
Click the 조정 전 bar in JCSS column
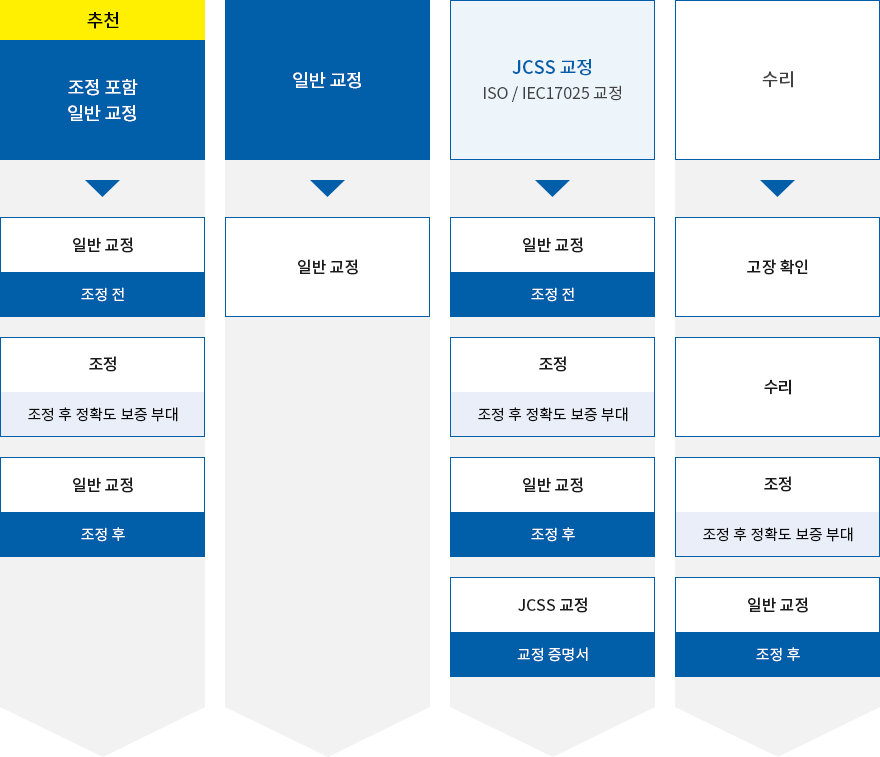(x=552, y=295)
